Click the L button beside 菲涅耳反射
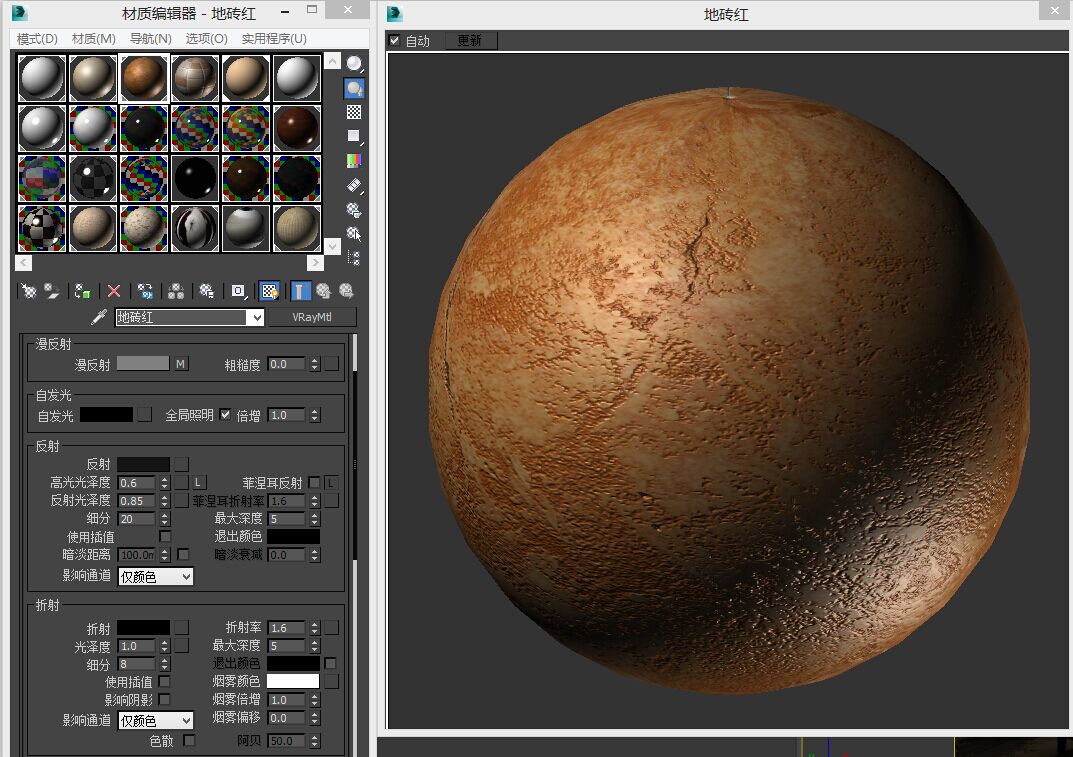 [x=331, y=483]
